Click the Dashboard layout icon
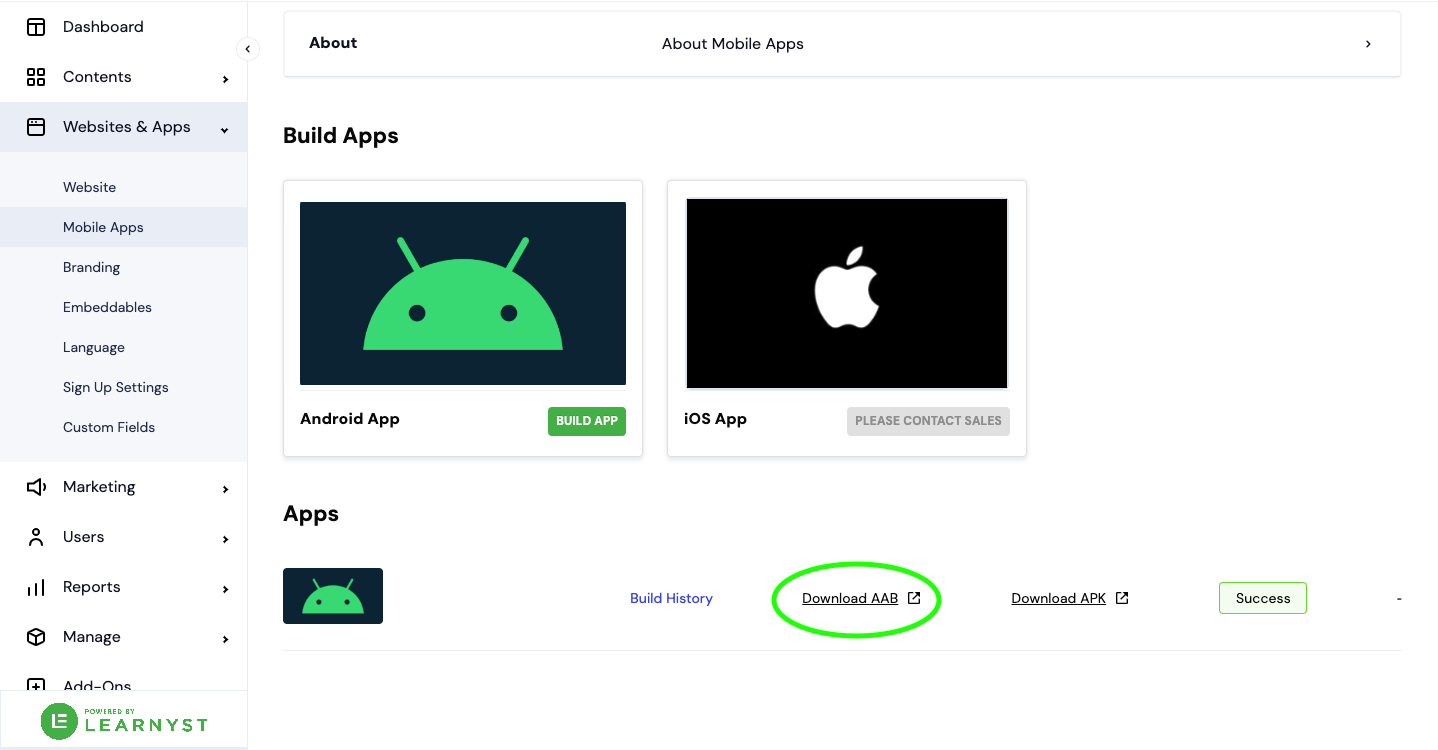The width and height of the screenshot is (1438, 750). point(36,27)
